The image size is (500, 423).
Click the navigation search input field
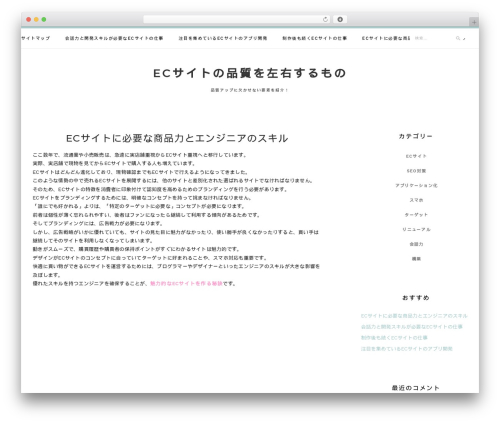coord(433,38)
